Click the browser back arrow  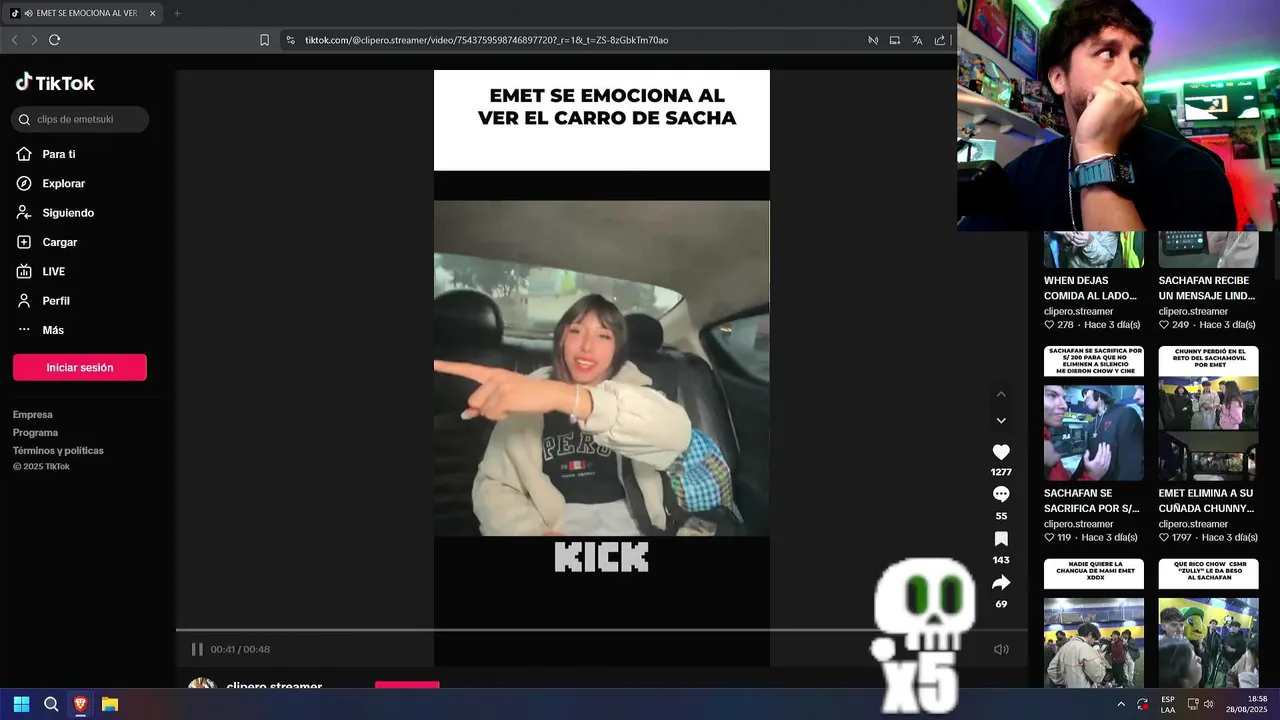coord(14,40)
